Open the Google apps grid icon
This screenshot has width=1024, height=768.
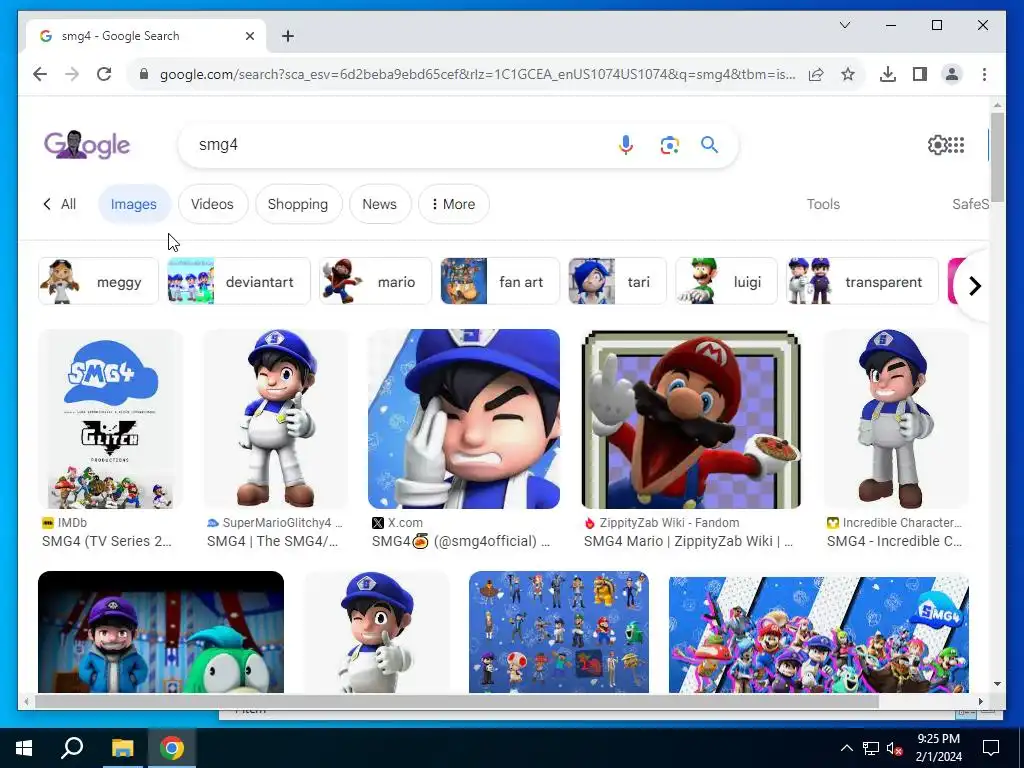956,144
